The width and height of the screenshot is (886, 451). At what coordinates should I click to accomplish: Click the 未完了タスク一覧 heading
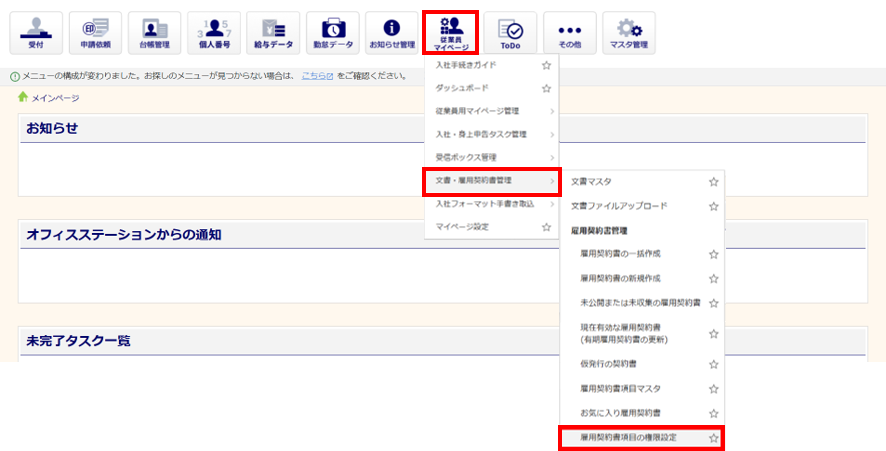tap(78, 341)
